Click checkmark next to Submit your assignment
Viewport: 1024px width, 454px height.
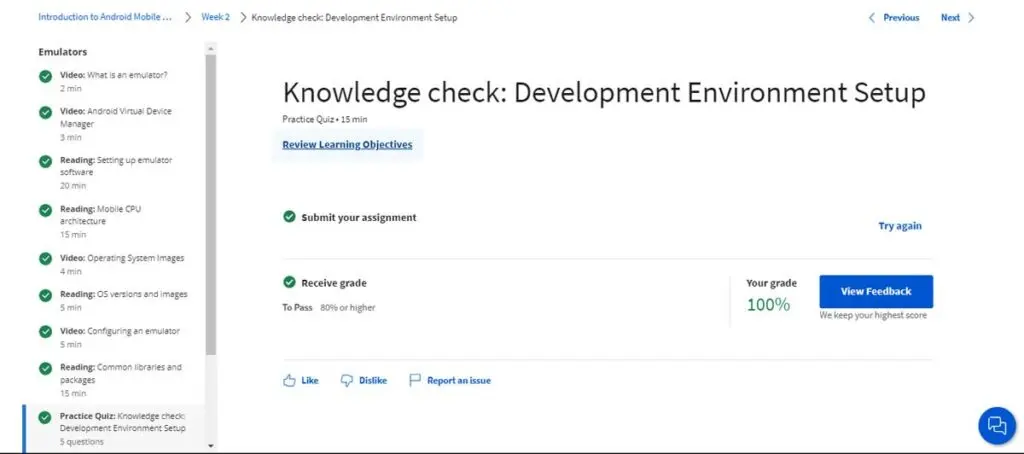click(289, 216)
